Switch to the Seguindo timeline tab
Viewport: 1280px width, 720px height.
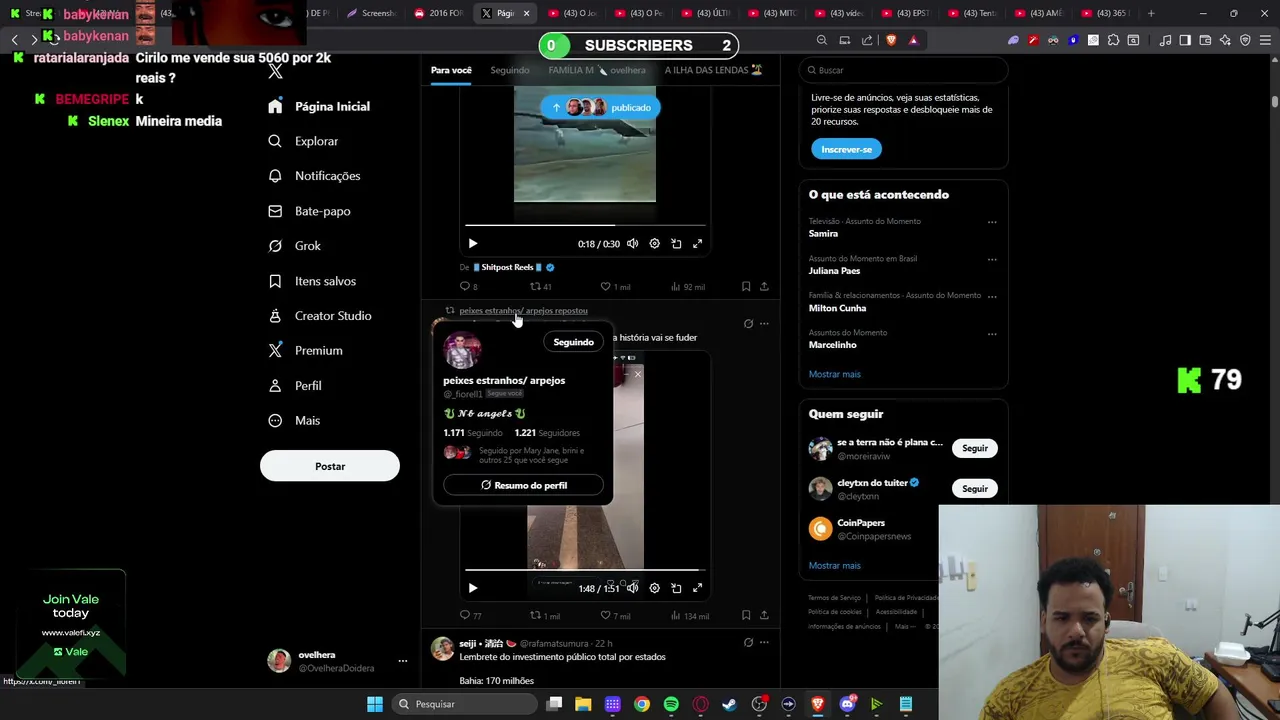point(510,70)
